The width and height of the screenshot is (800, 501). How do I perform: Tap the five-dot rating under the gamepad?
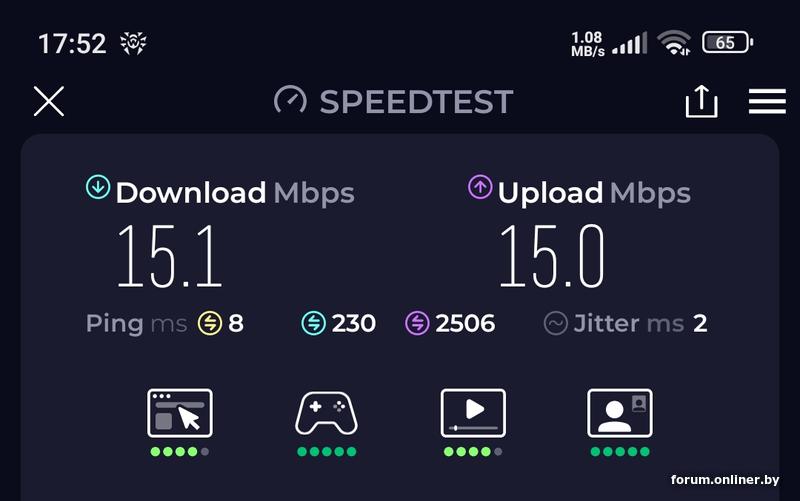(327, 452)
